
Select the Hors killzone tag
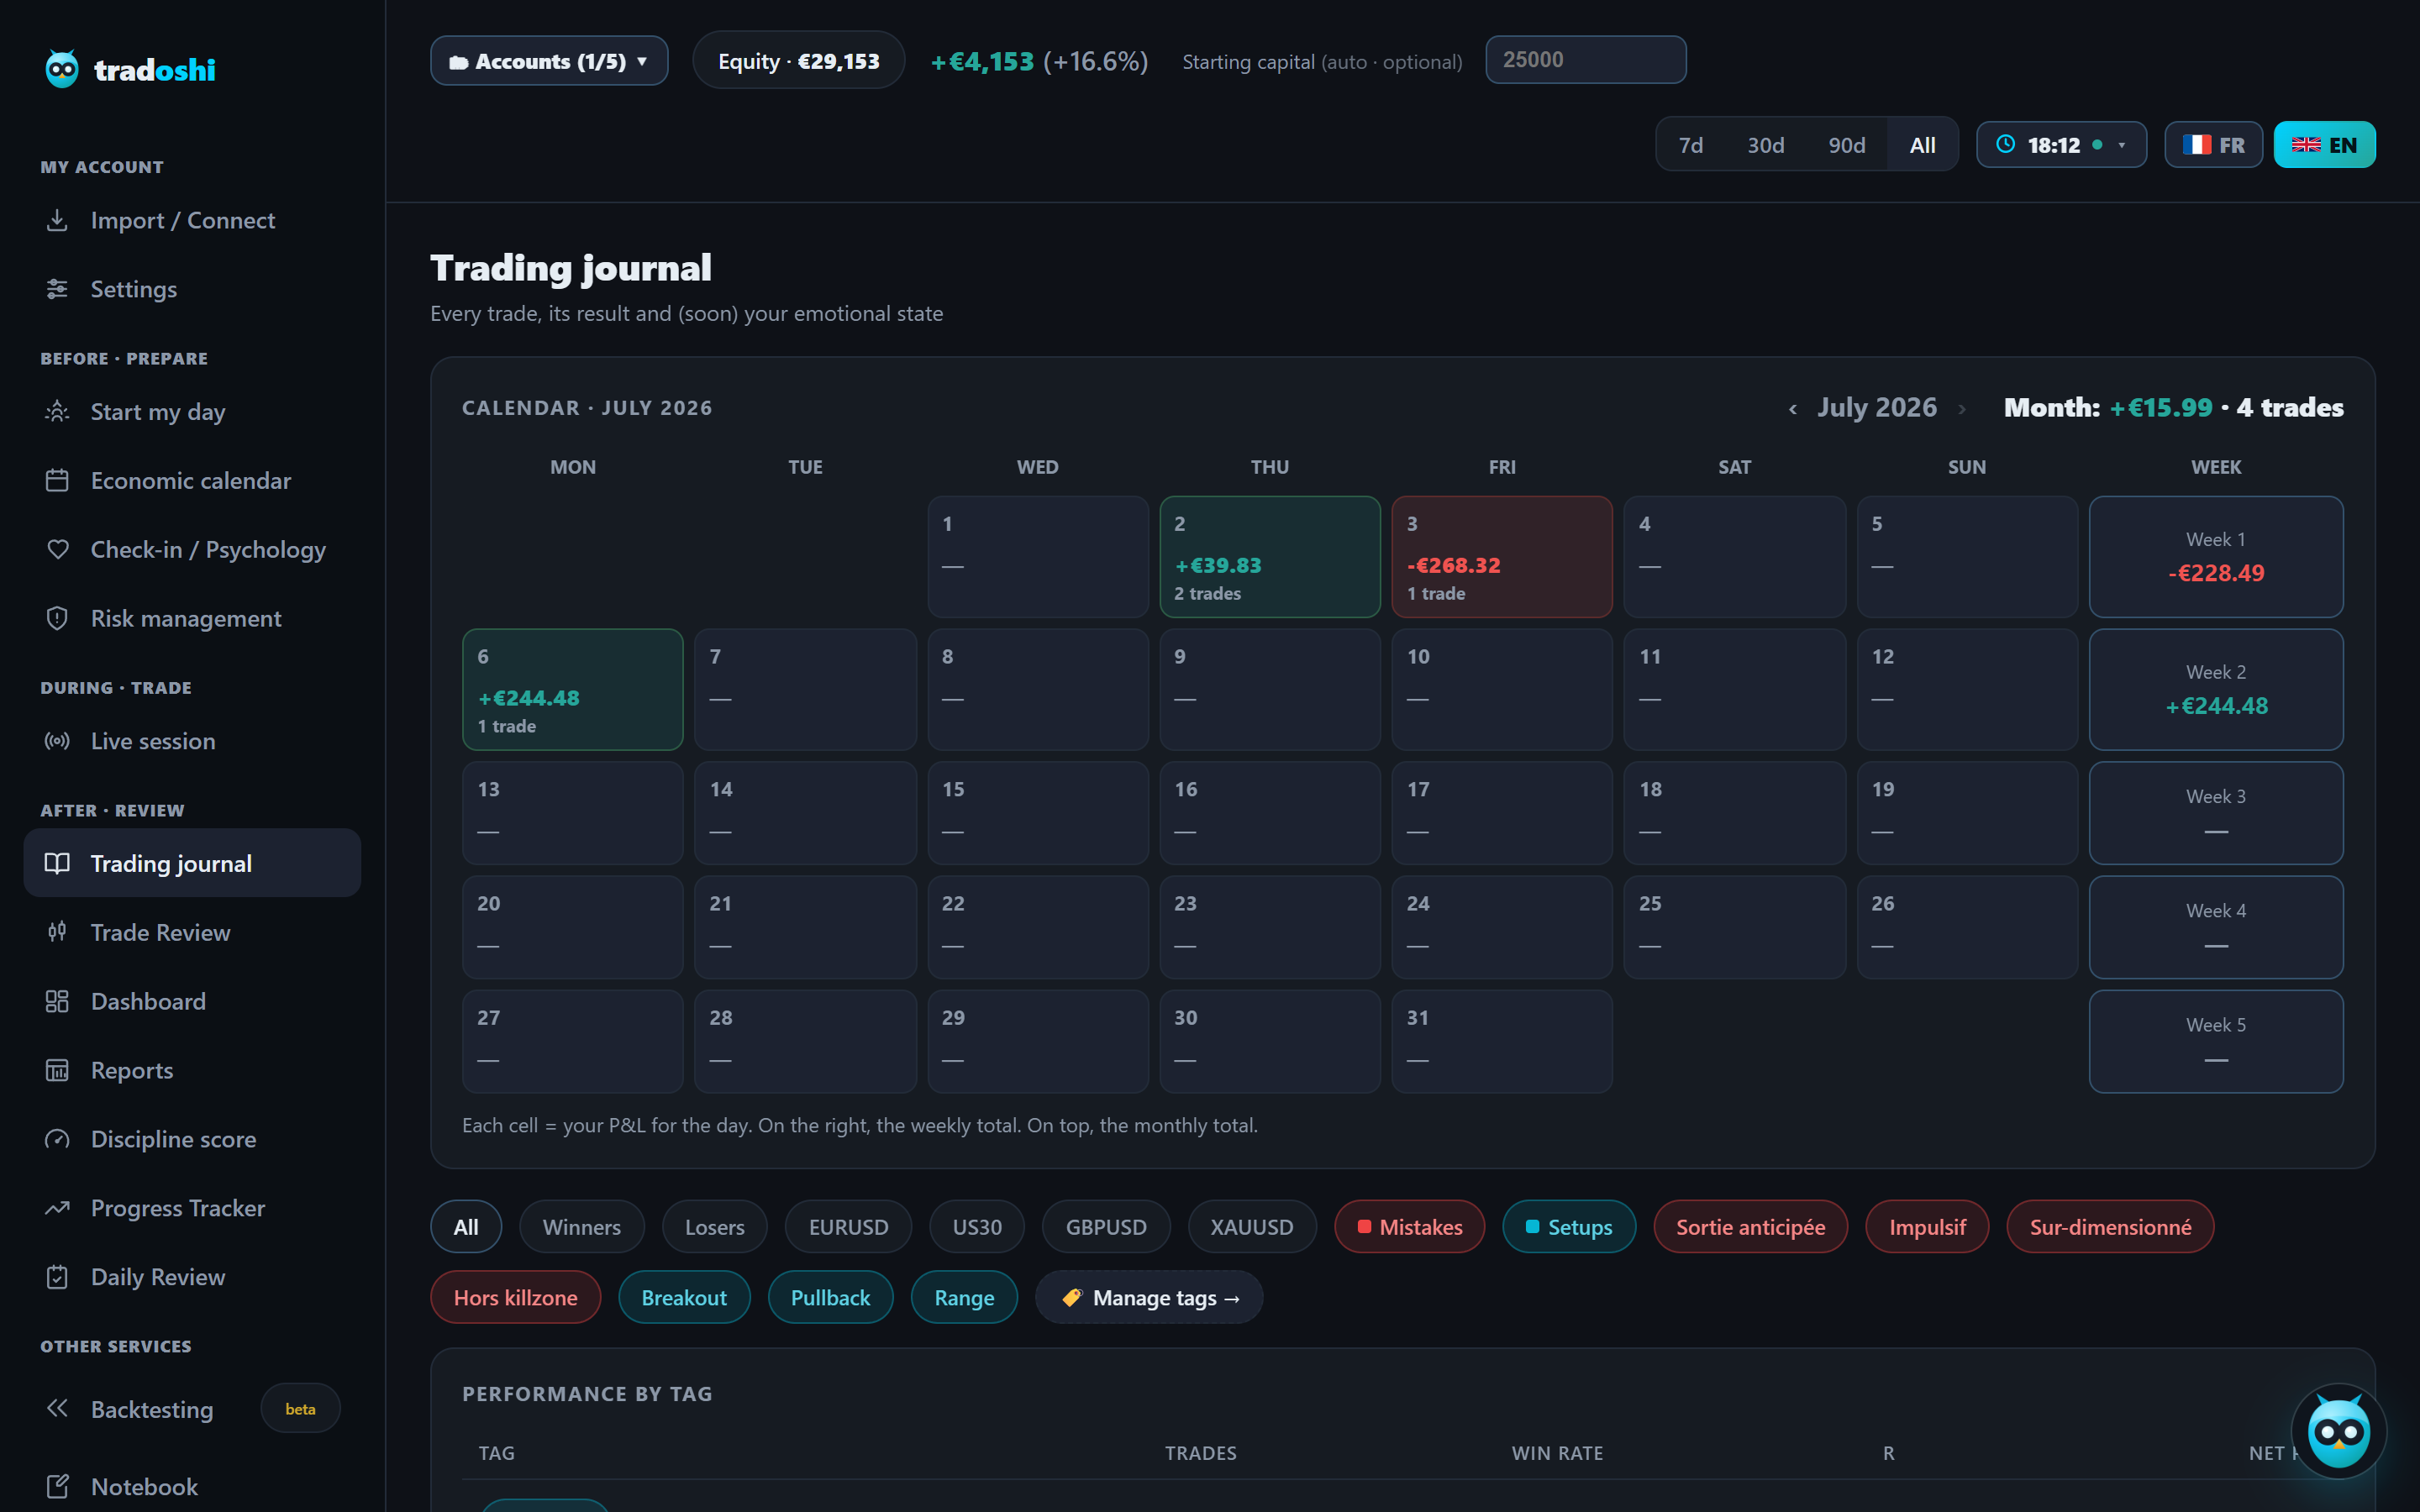coord(515,1297)
